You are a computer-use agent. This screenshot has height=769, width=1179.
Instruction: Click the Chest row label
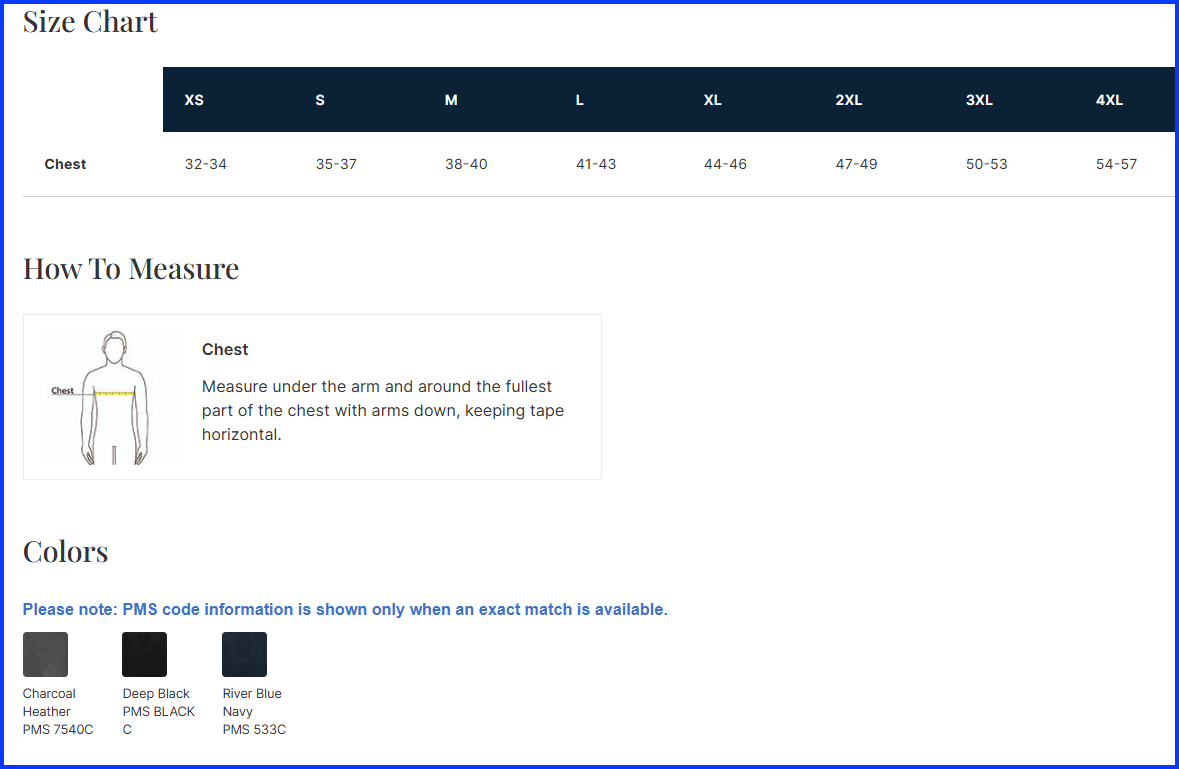coord(65,164)
